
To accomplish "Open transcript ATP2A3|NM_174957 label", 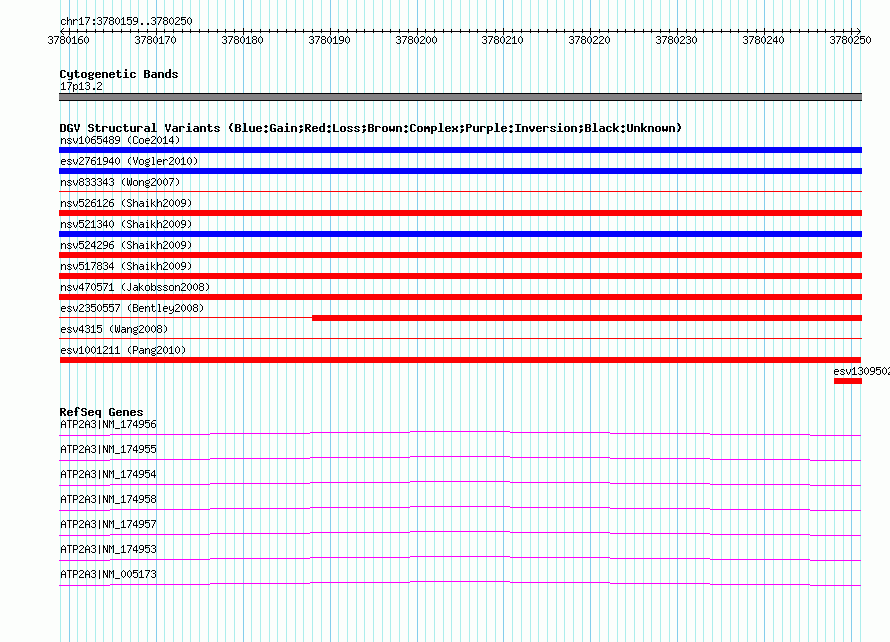I will (108, 524).
